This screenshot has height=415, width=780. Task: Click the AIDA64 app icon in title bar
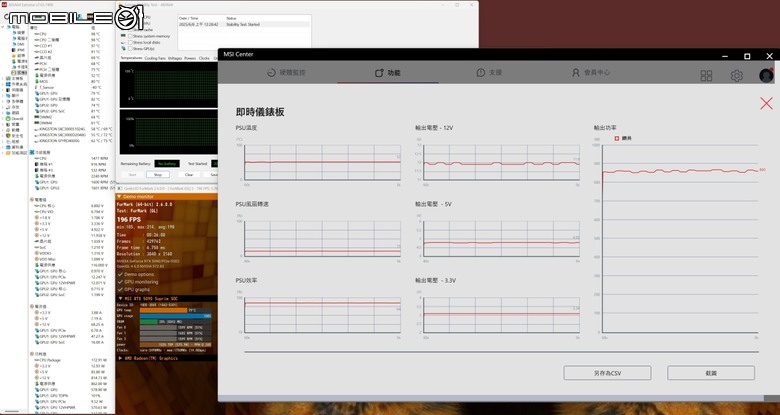click(4, 4)
